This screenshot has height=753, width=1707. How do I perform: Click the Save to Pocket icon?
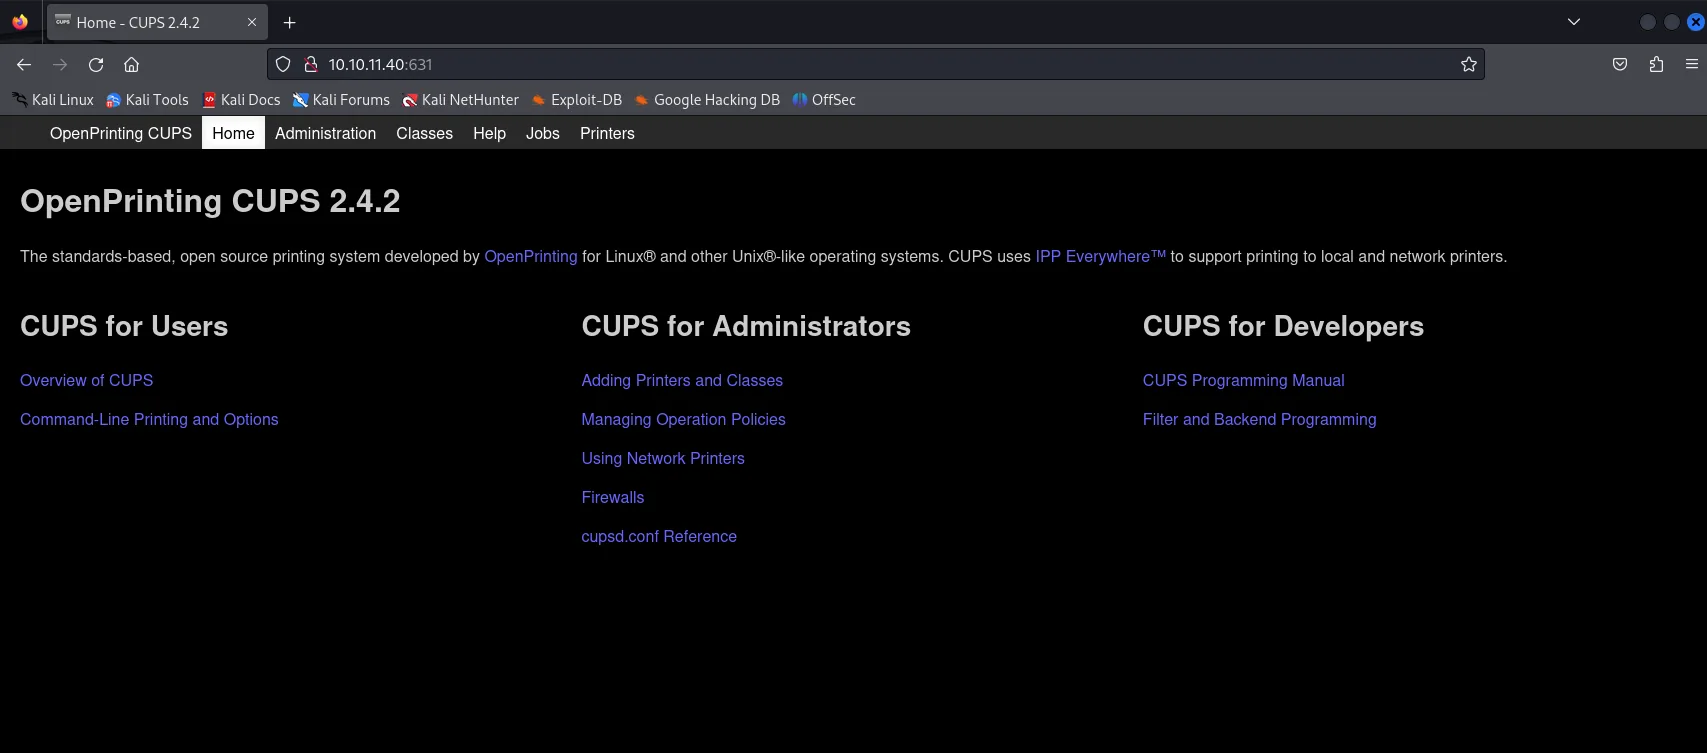click(x=1620, y=65)
